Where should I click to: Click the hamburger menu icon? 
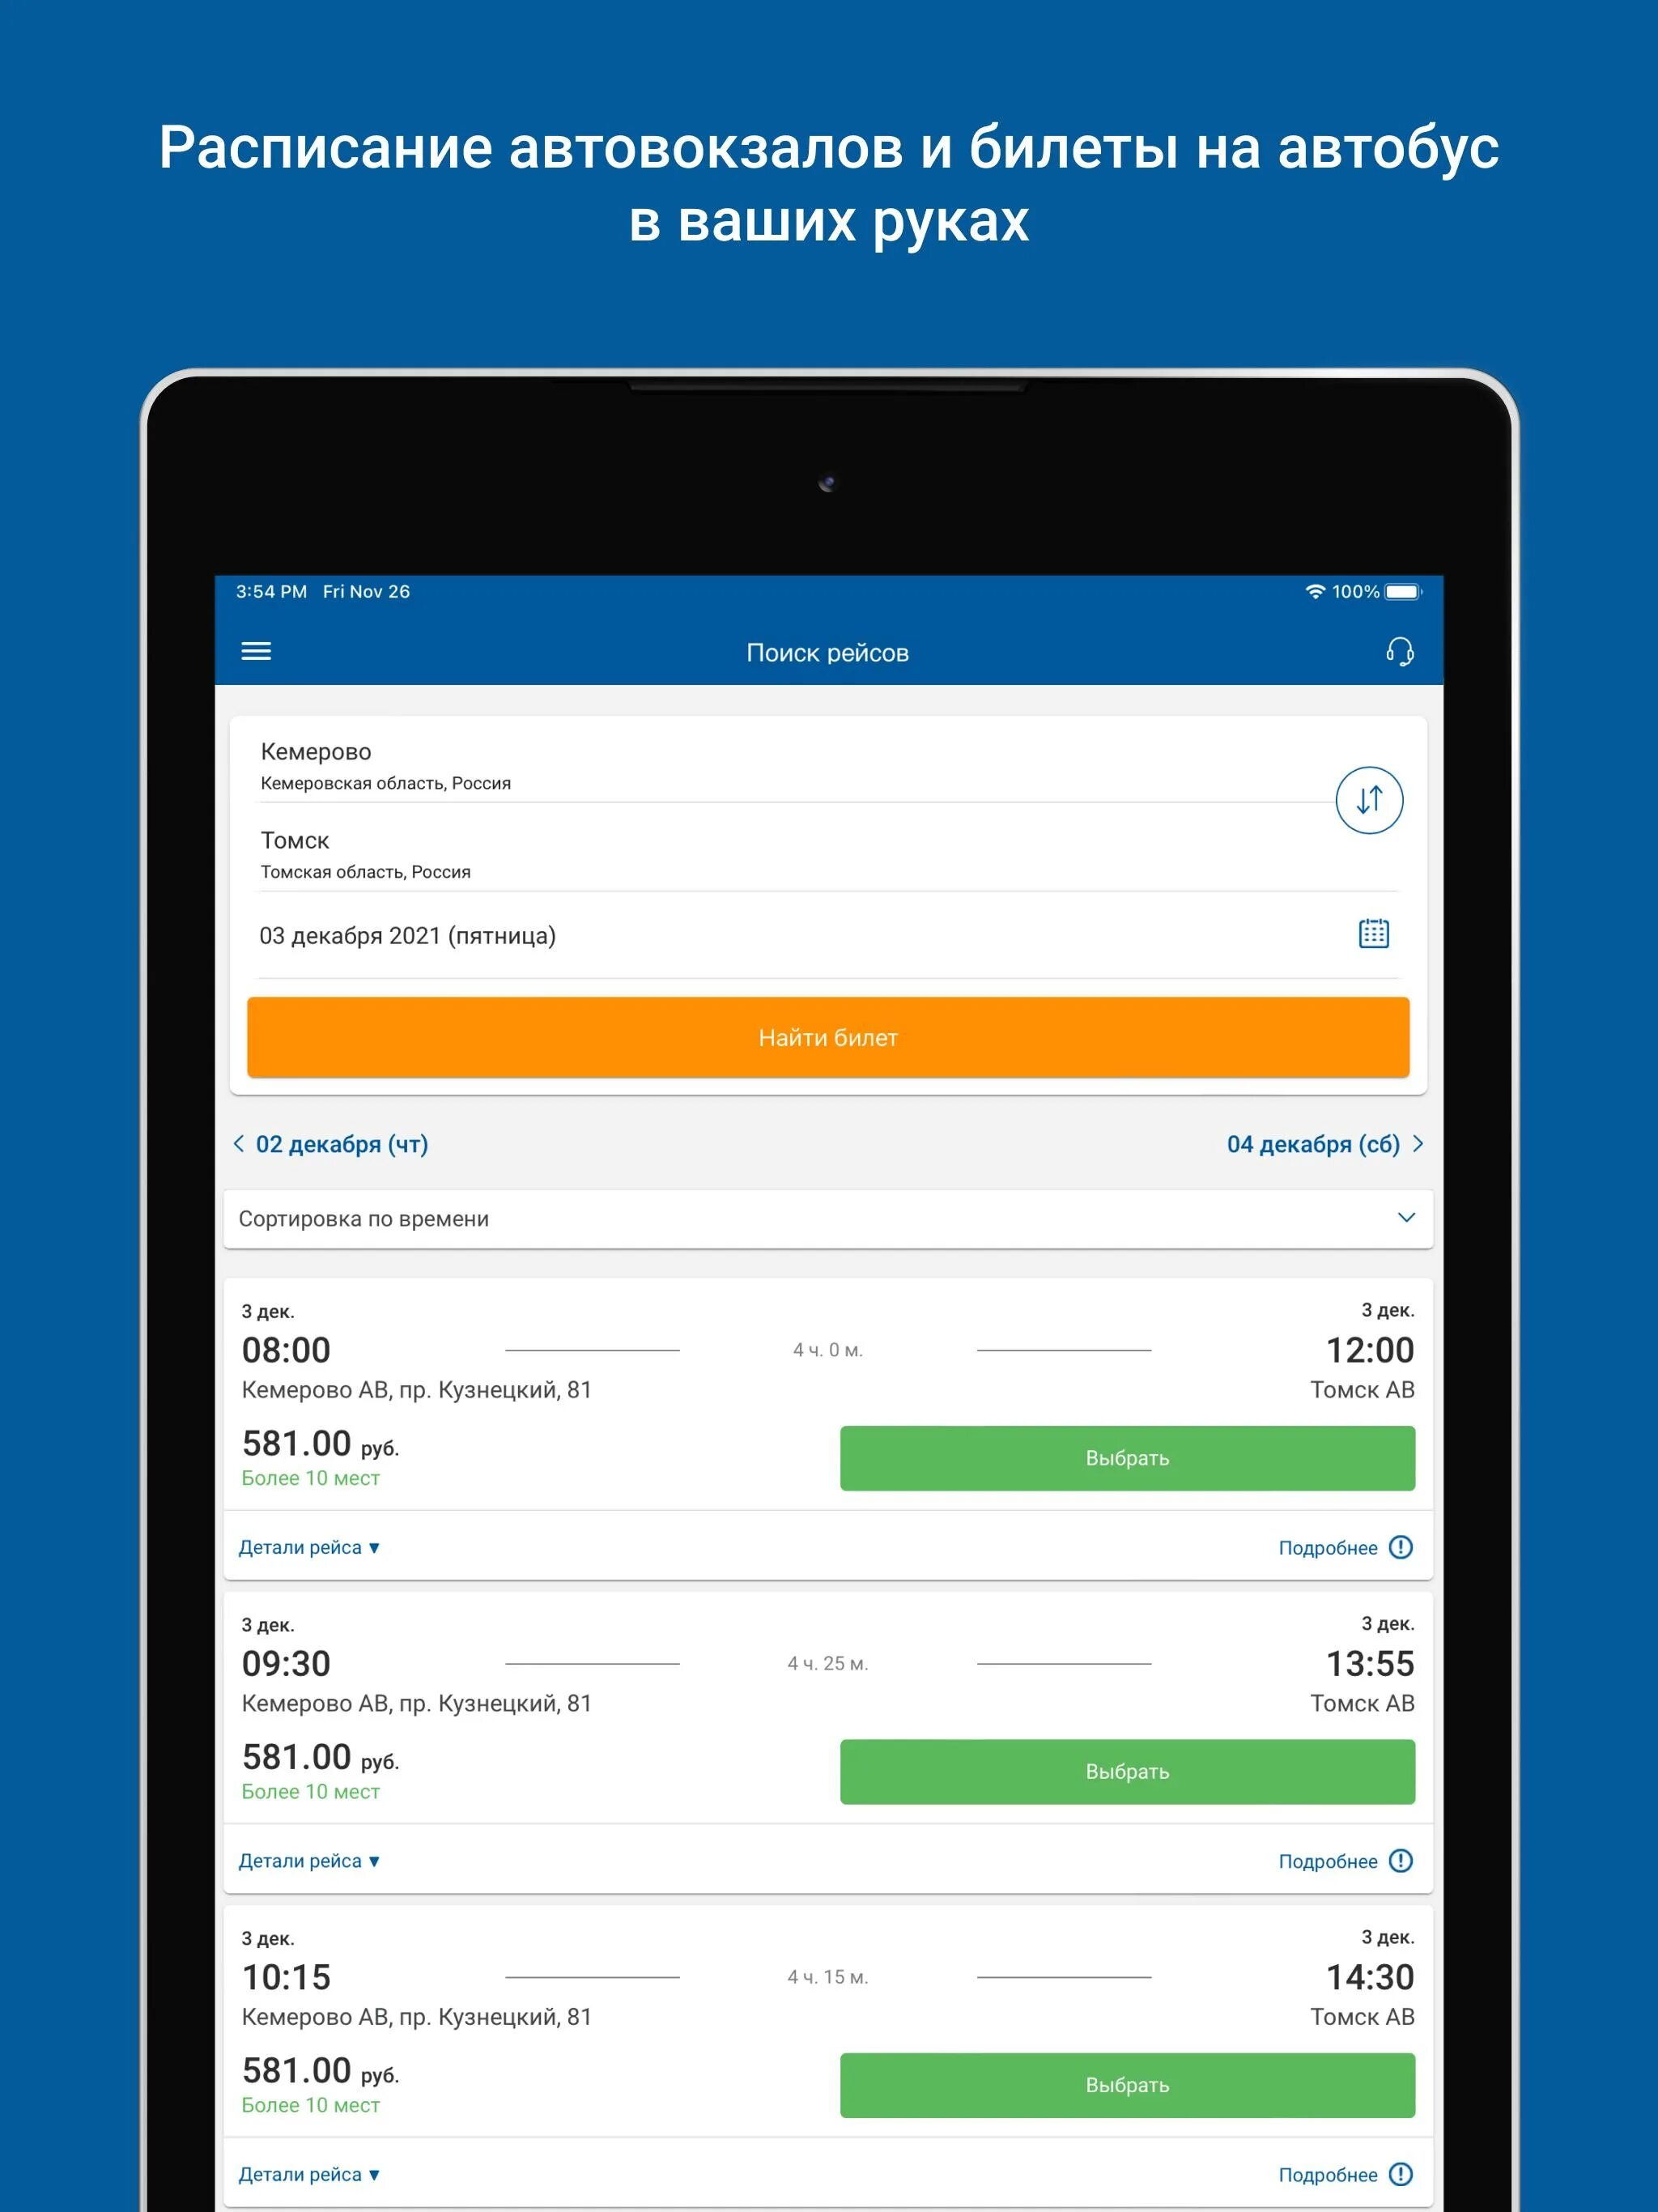tap(256, 652)
